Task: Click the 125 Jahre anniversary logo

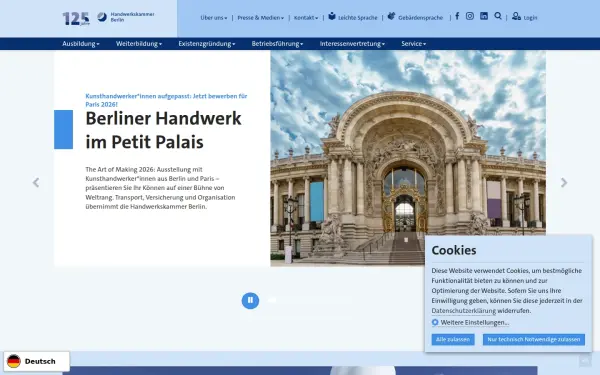Action: (76, 18)
